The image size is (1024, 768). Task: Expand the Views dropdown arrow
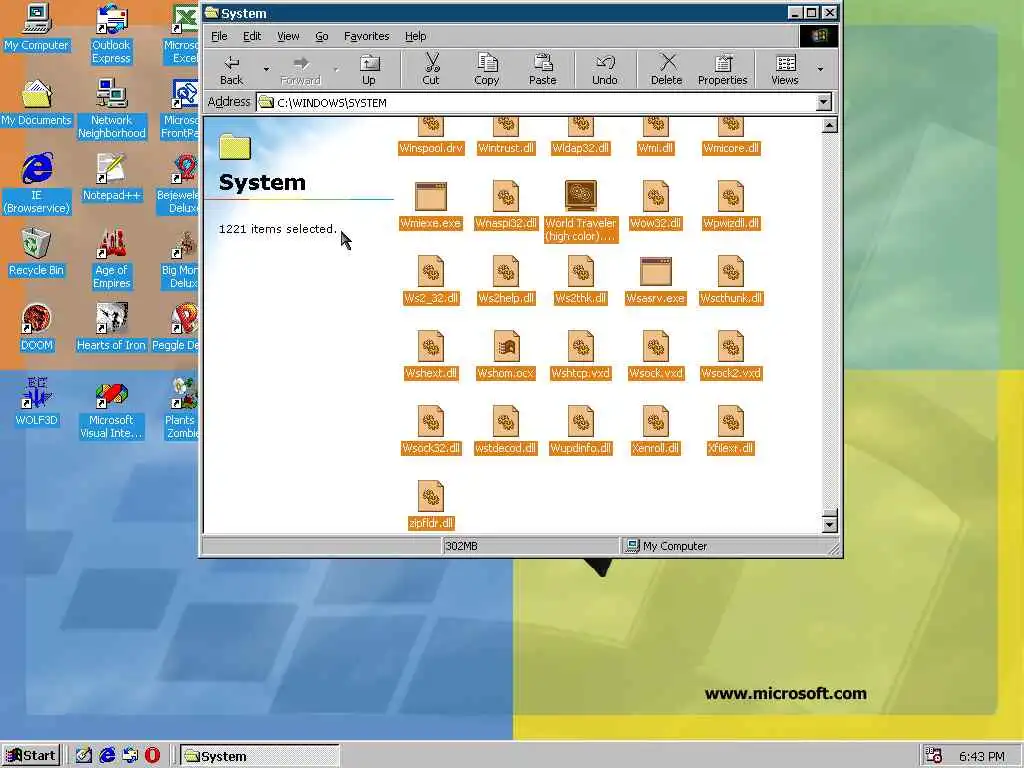pyautogui.click(x=820, y=69)
